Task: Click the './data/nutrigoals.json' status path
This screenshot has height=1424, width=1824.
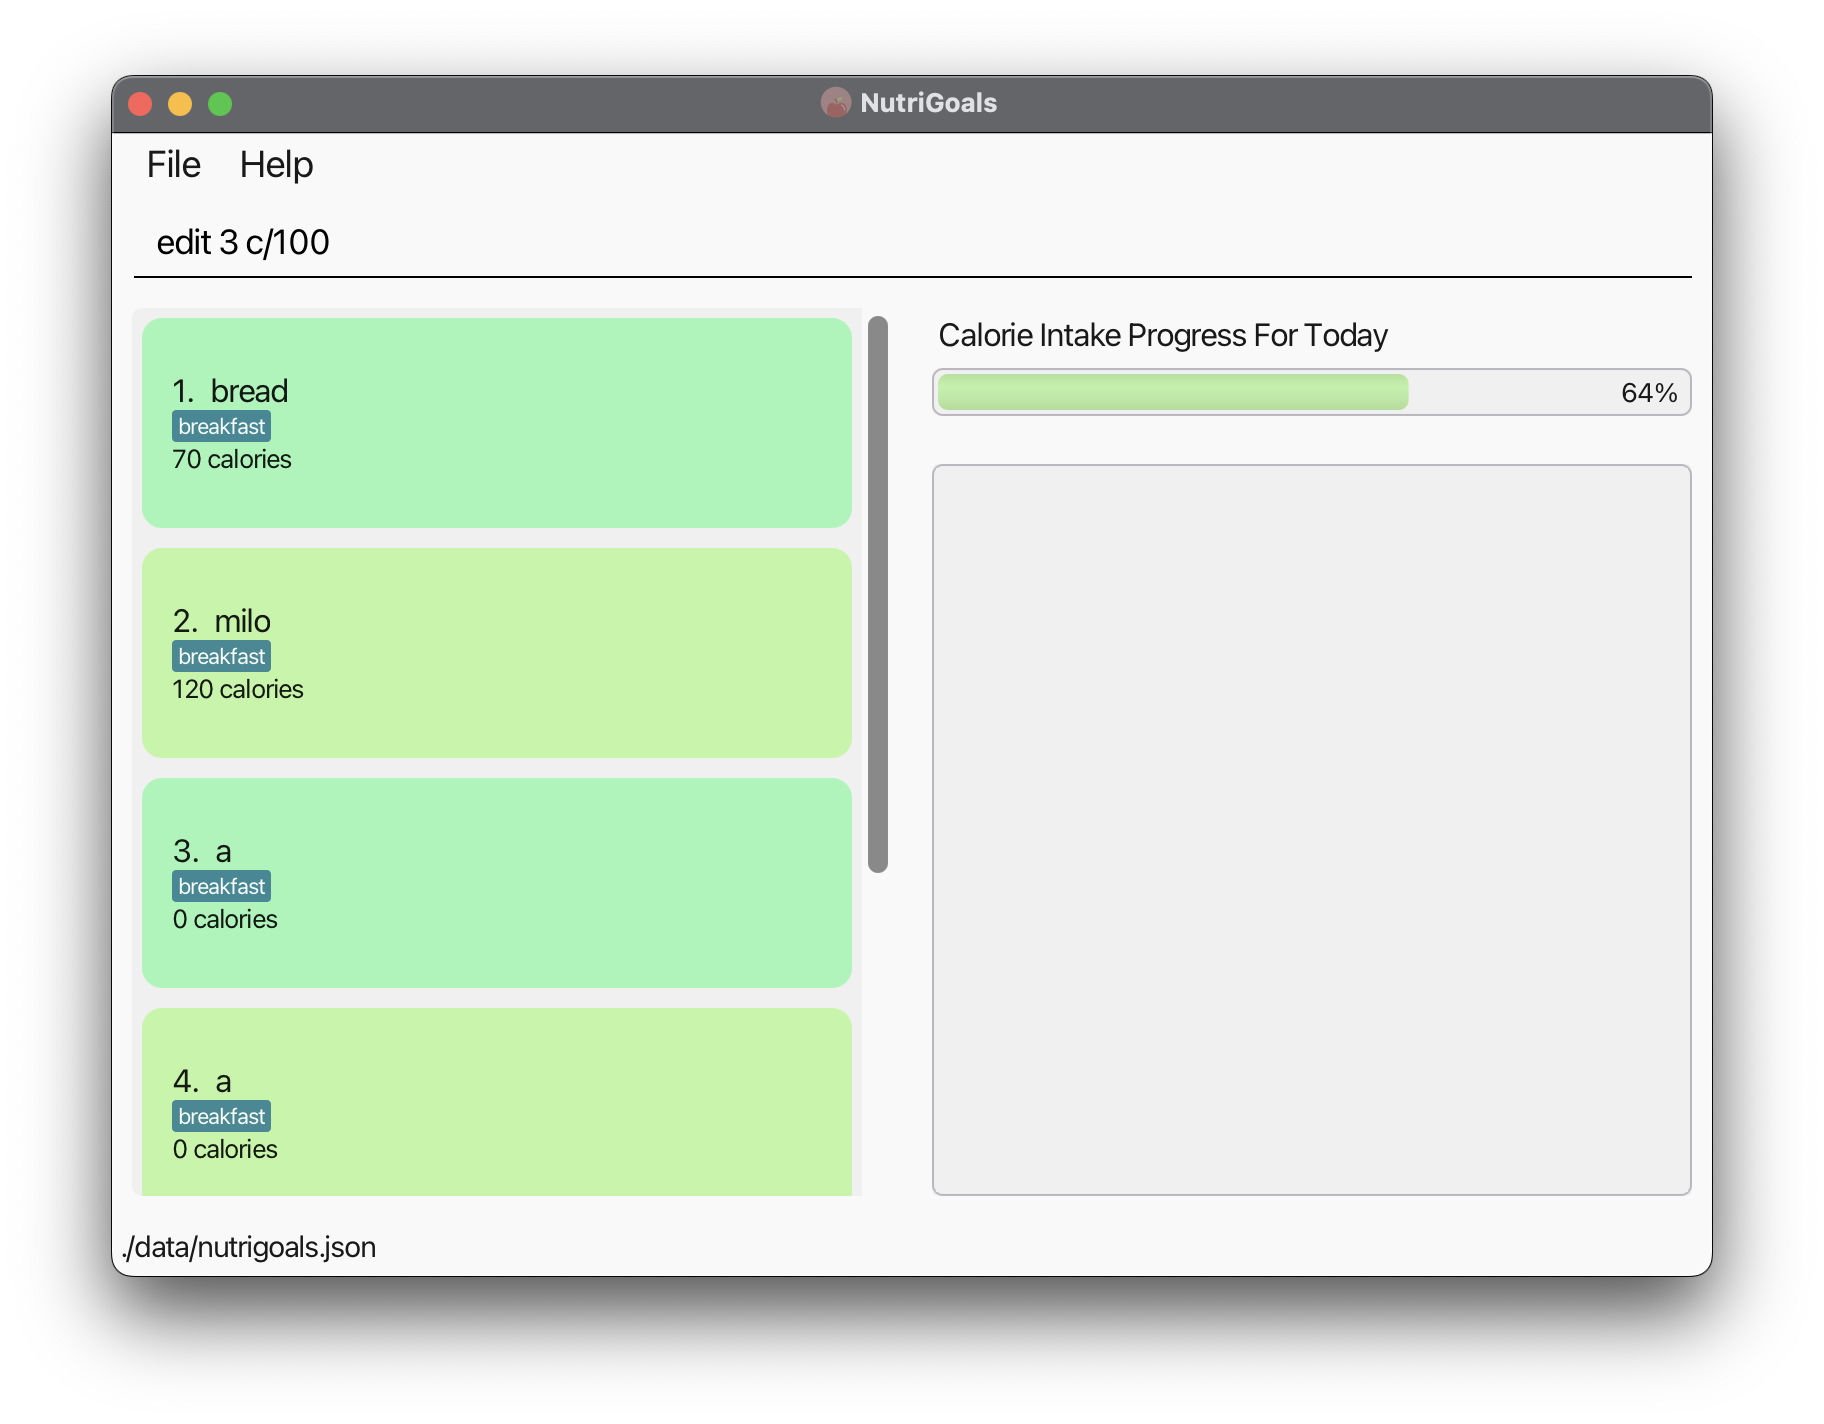Action: [249, 1247]
